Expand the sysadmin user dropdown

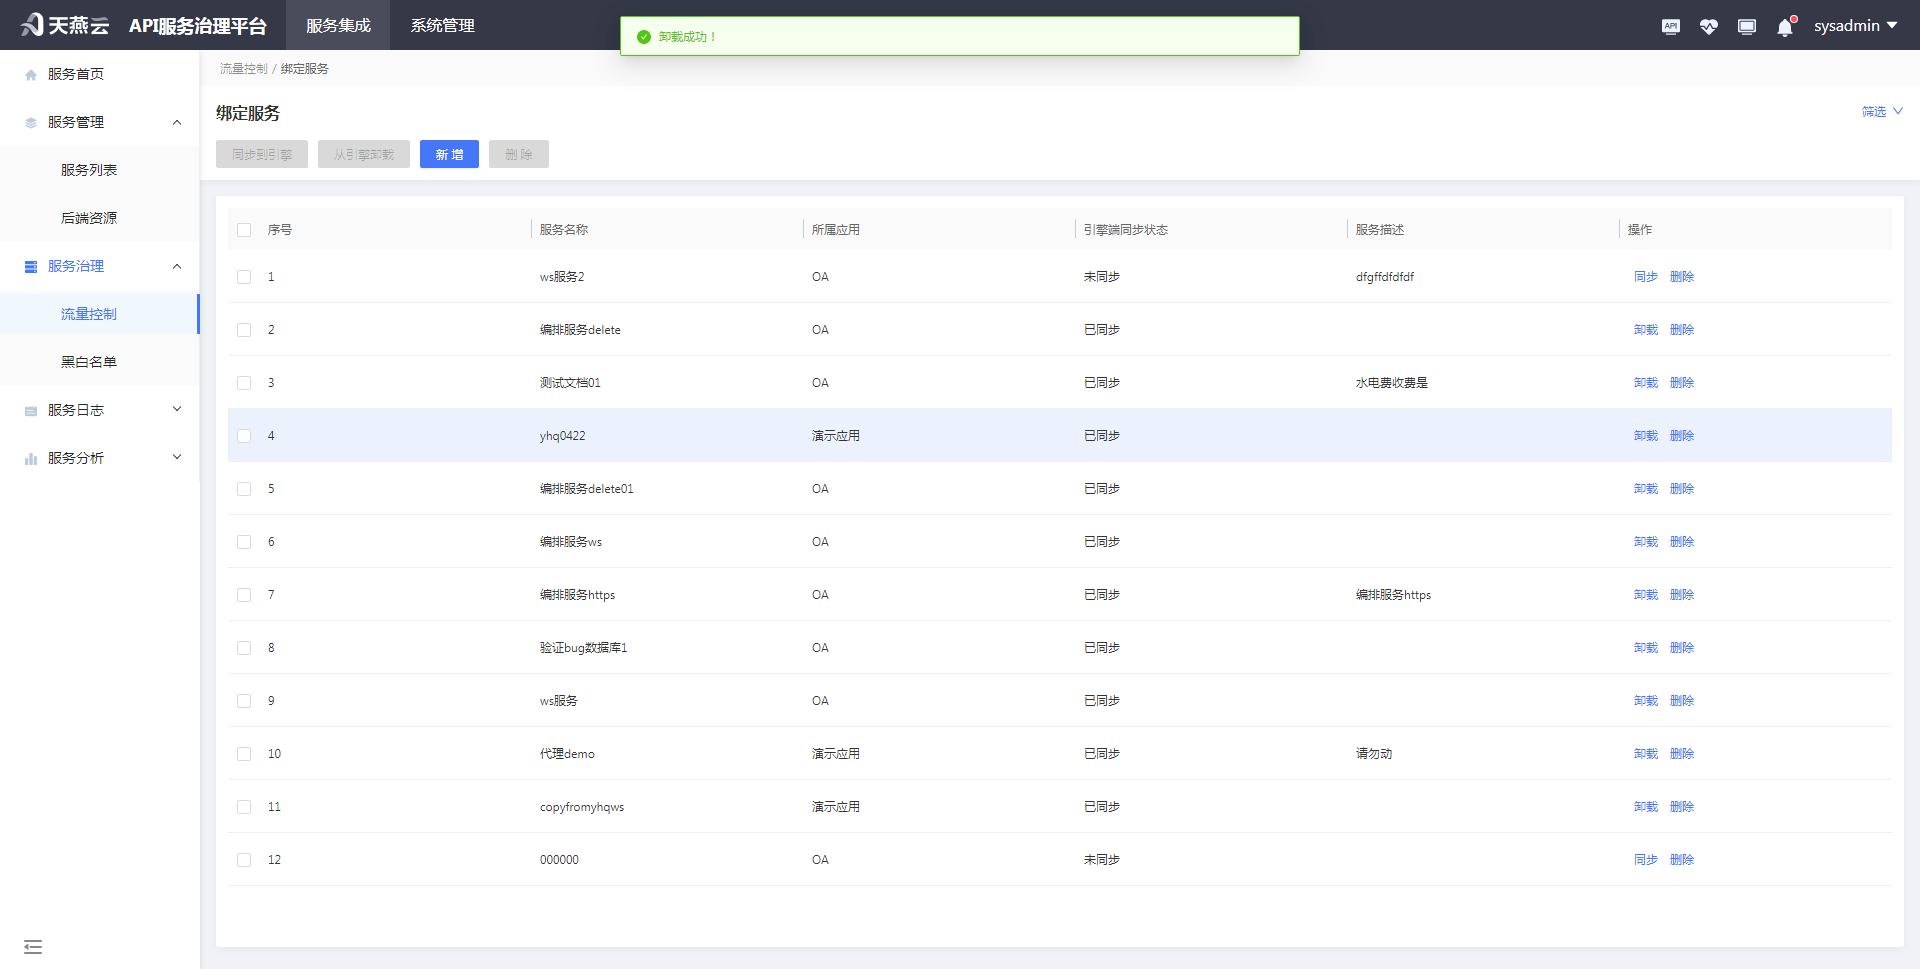click(1855, 25)
